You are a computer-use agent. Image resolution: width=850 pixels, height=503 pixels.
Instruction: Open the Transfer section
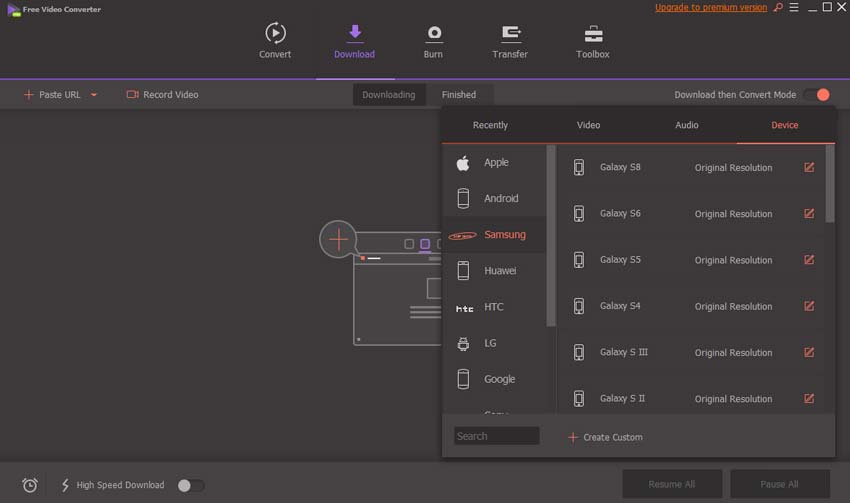coord(510,41)
